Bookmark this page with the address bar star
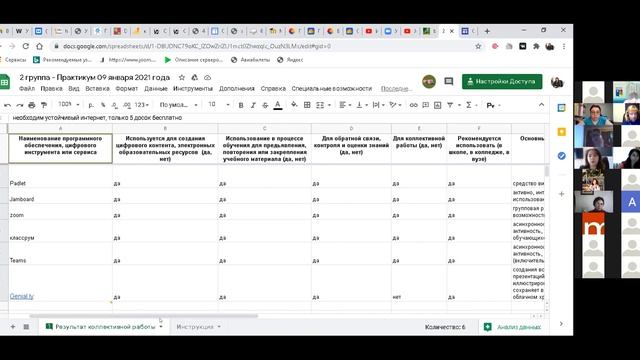This screenshot has height=360, width=640. (478, 47)
